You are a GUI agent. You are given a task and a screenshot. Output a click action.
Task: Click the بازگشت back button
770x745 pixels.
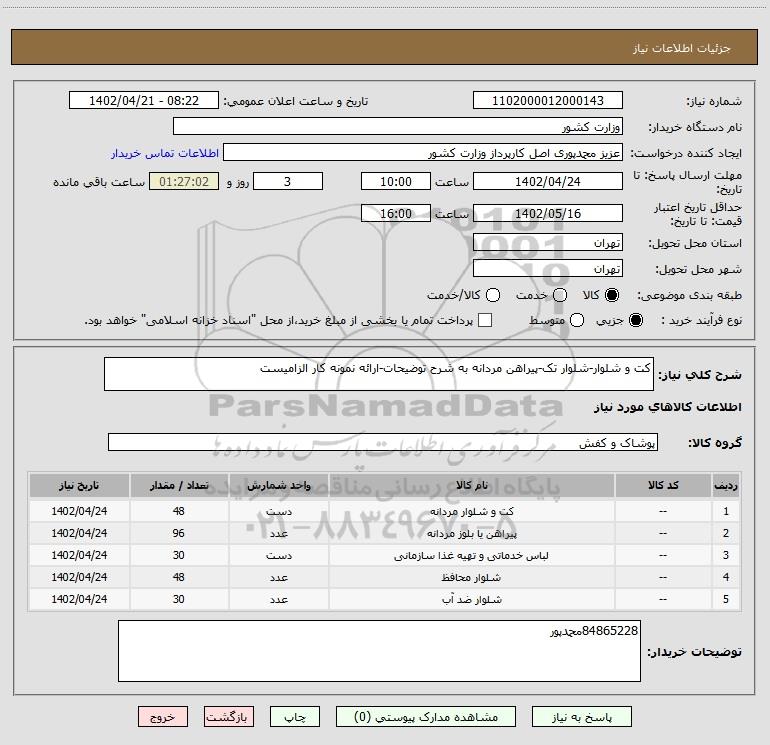(x=229, y=717)
